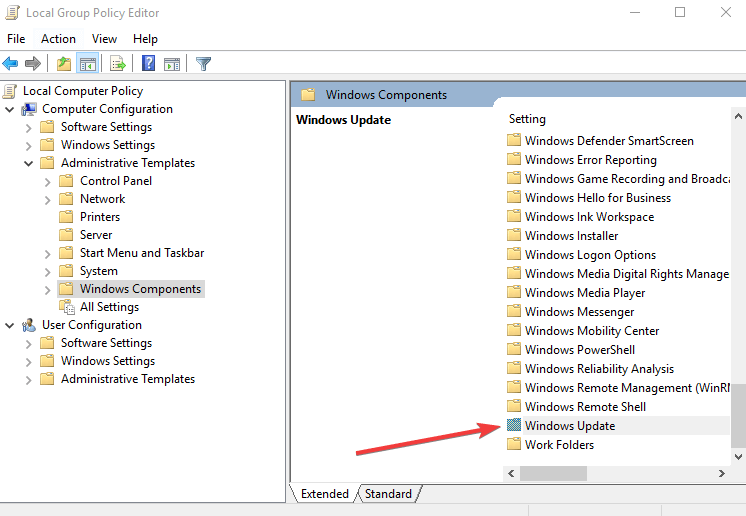This screenshot has width=746, height=516.
Task: Expand the Start Menu and Taskbar node
Action: [48, 254]
